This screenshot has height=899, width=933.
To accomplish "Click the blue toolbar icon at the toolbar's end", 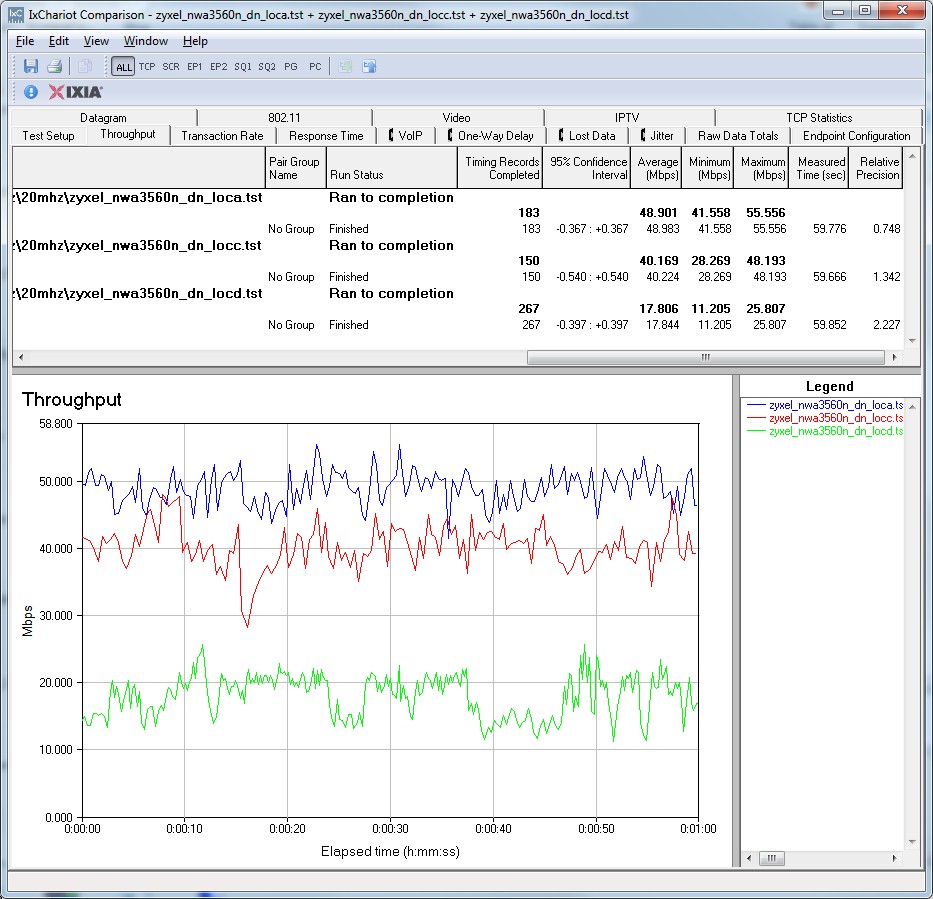I will tap(370, 66).
